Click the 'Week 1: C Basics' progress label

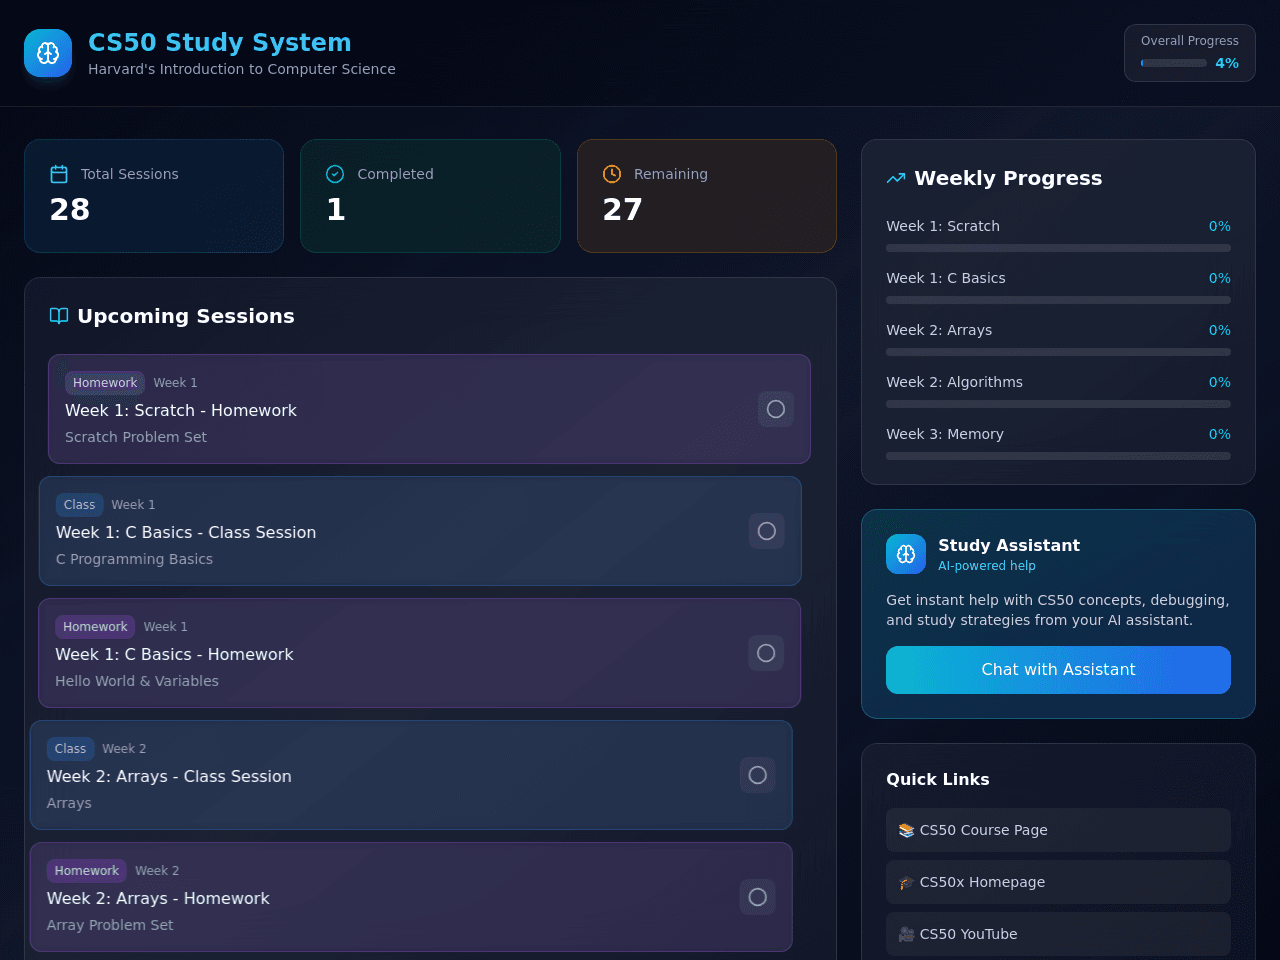[x=946, y=278]
